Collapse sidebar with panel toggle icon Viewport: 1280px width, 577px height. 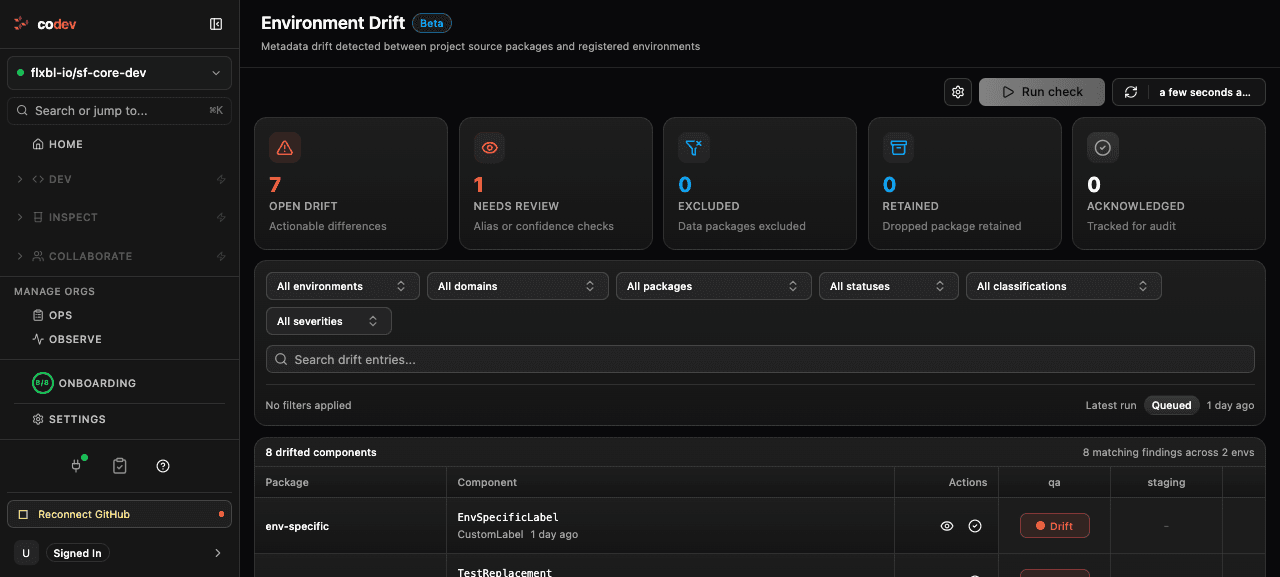coord(216,24)
